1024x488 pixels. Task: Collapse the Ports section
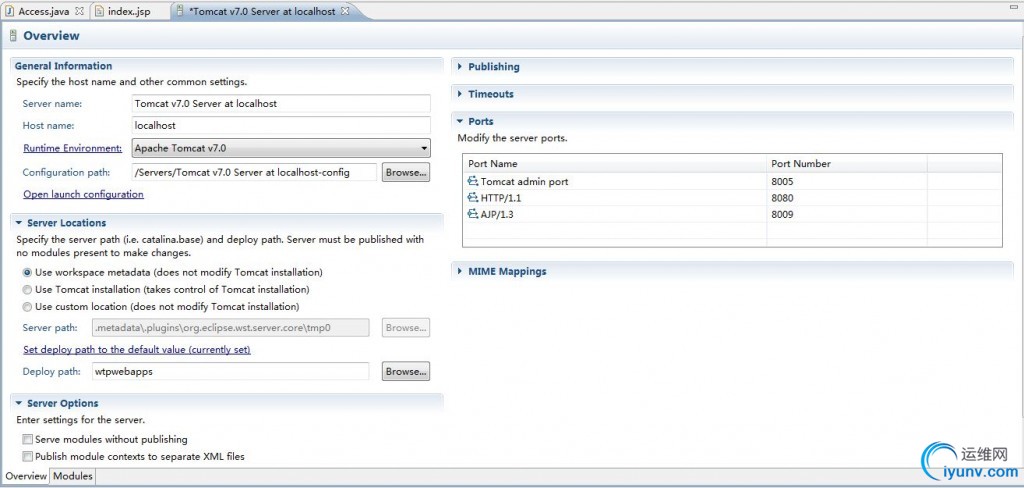point(460,122)
